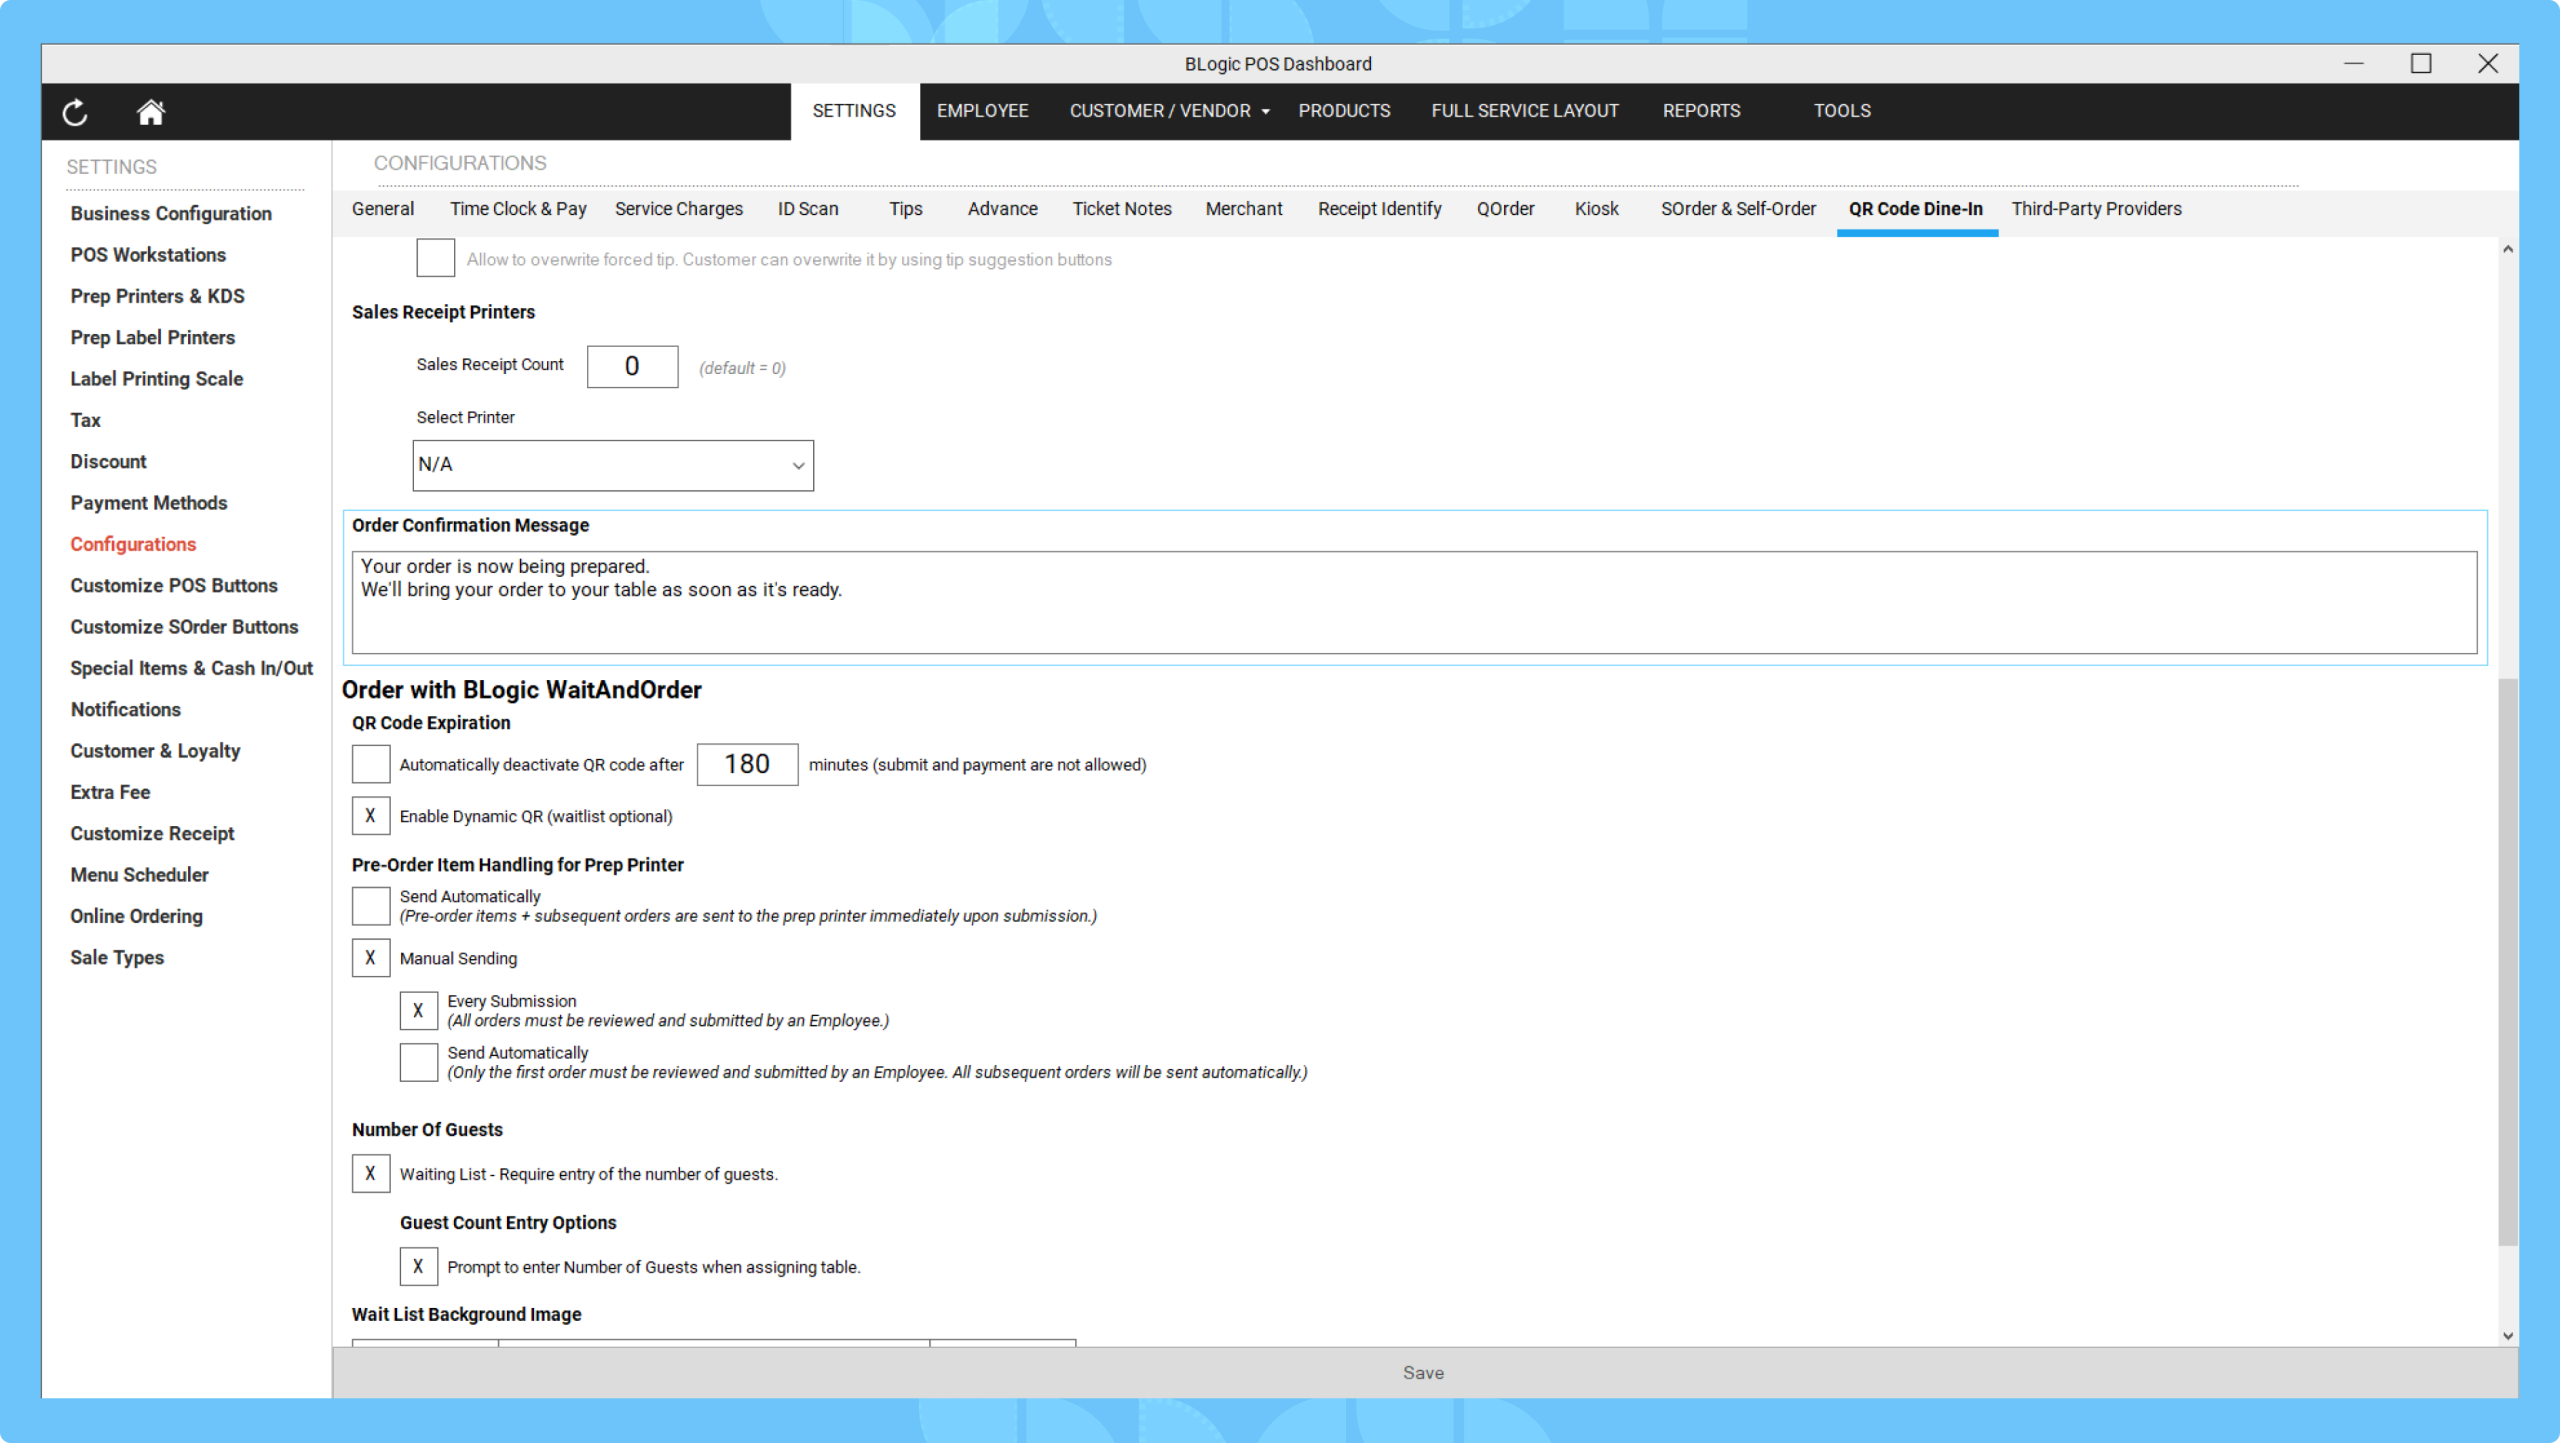This screenshot has height=1443, width=2560.
Task: Toggle Every Submission checkbox
Action: 419,1010
